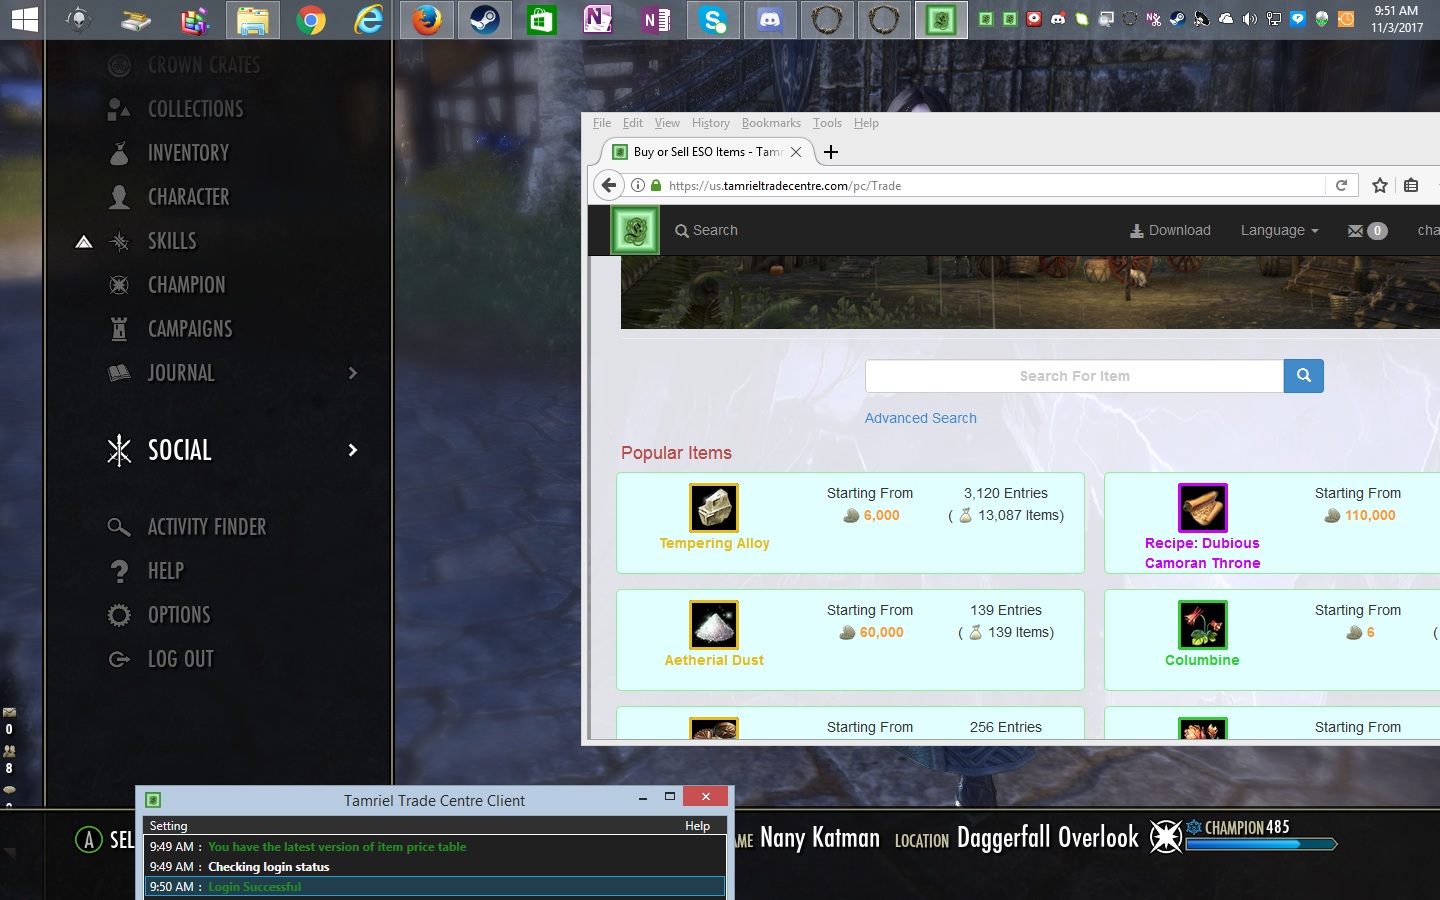Open Firefox Tools menu
This screenshot has height=900, width=1440.
[827, 123]
